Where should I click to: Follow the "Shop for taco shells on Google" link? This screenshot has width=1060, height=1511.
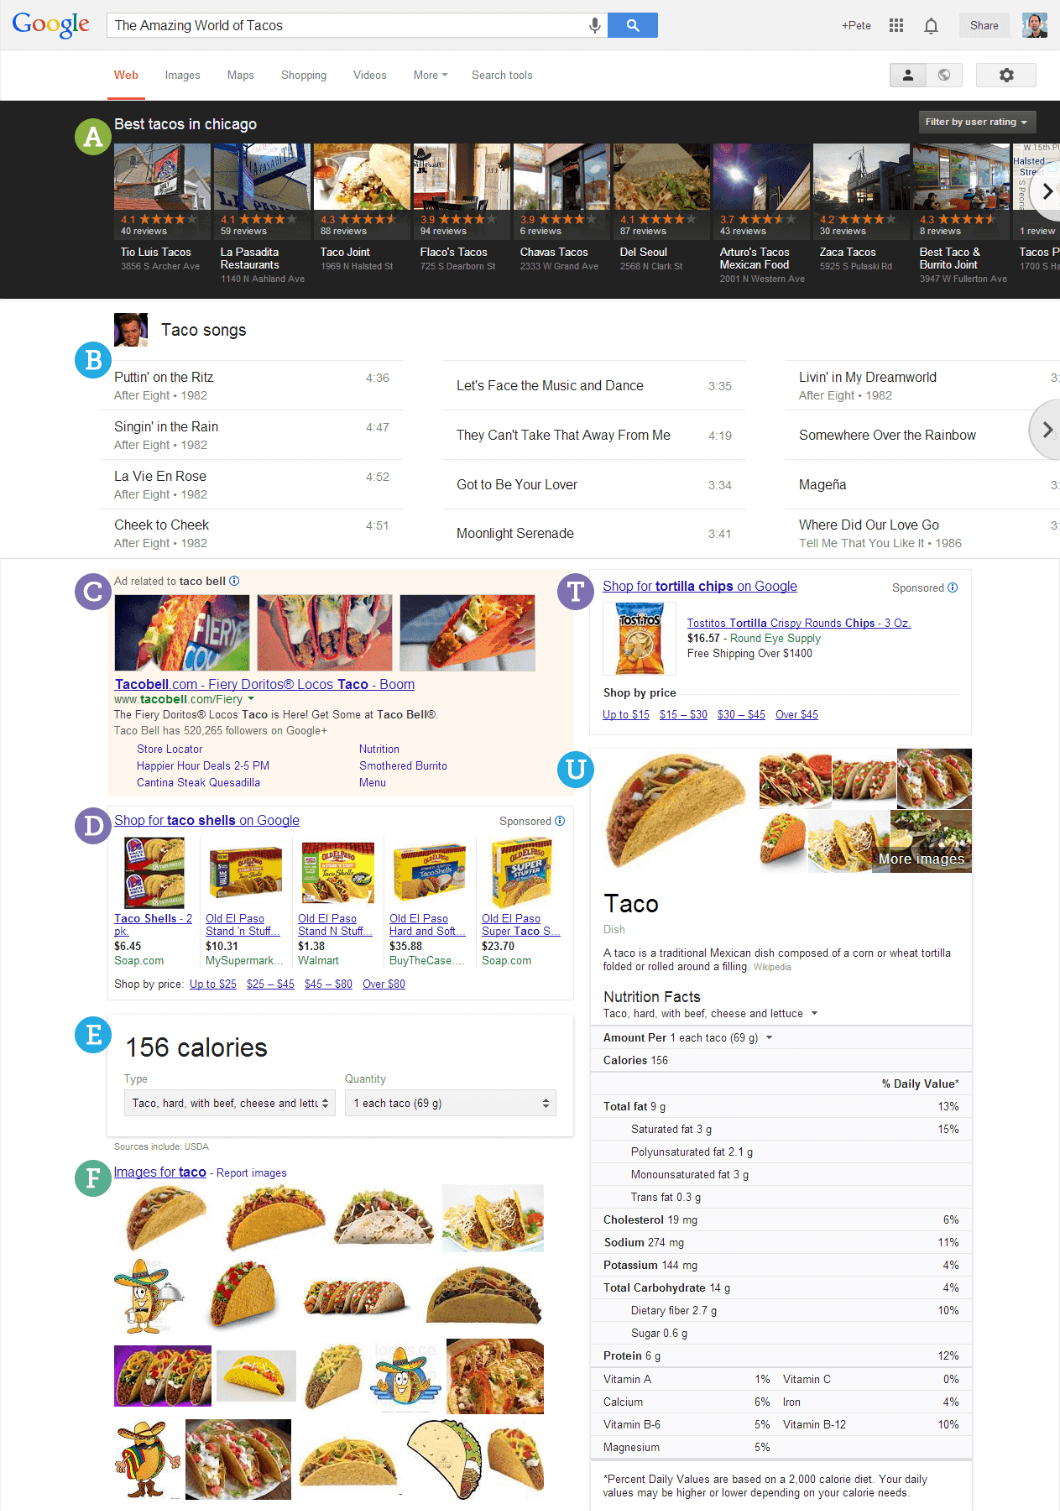point(207,820)
